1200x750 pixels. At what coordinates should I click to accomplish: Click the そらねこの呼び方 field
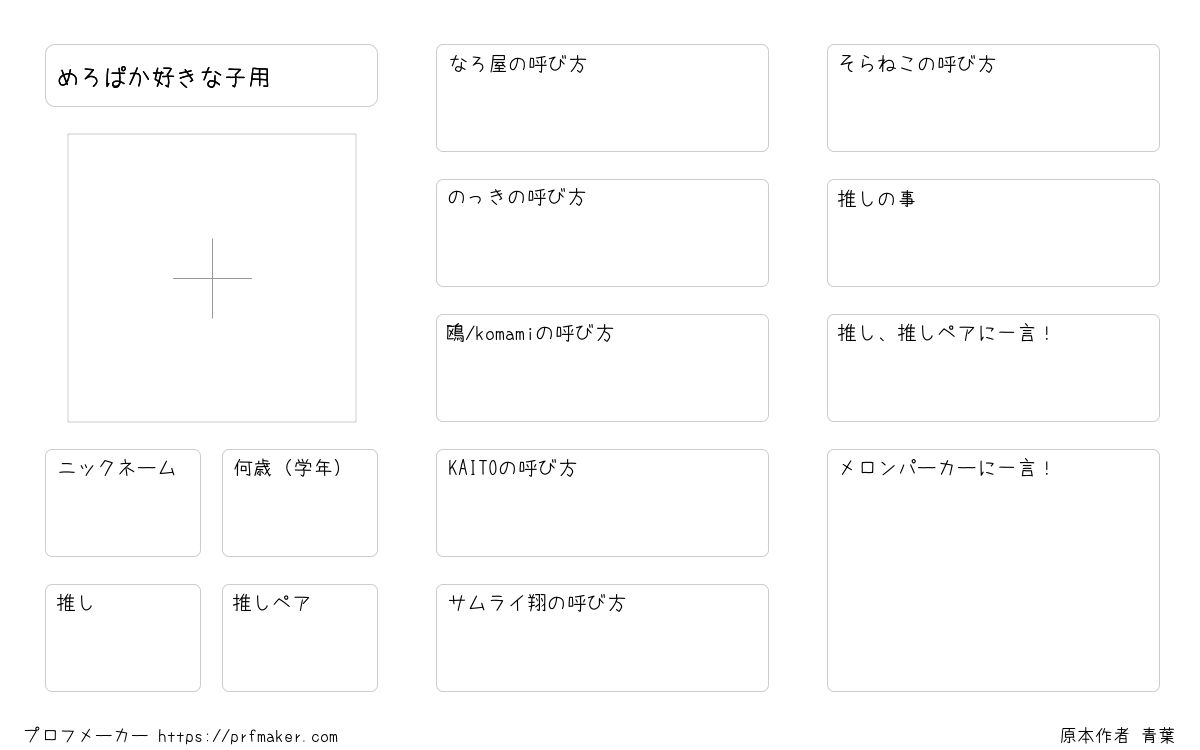point(993,98)
